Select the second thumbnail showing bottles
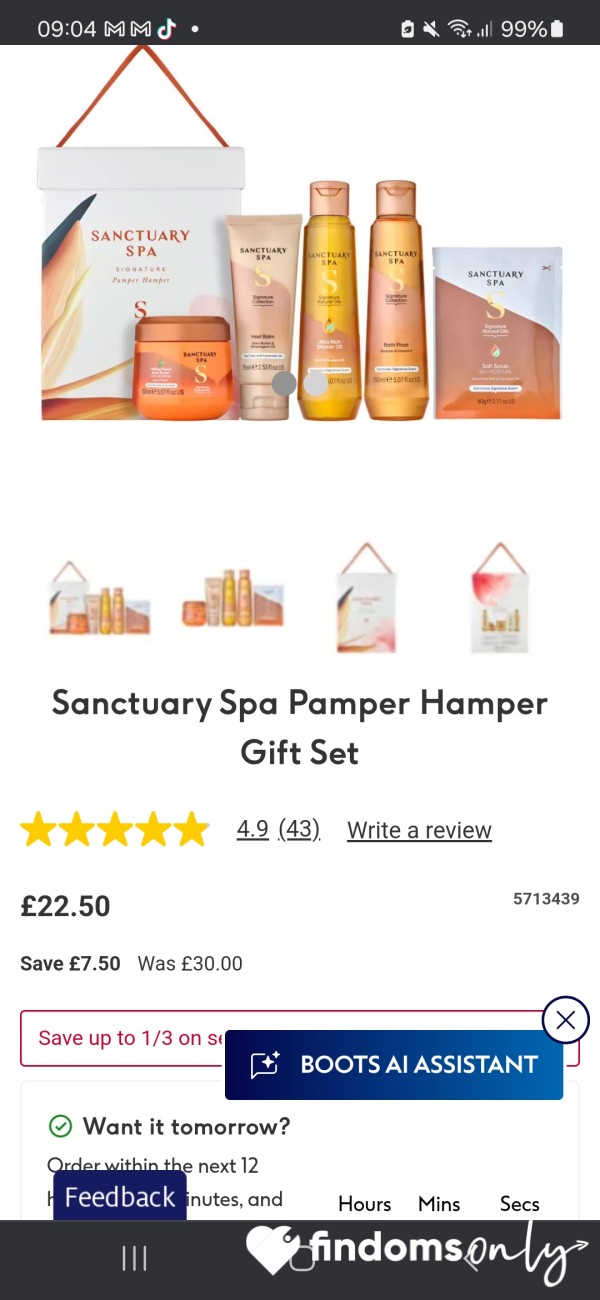 (232, 598)
